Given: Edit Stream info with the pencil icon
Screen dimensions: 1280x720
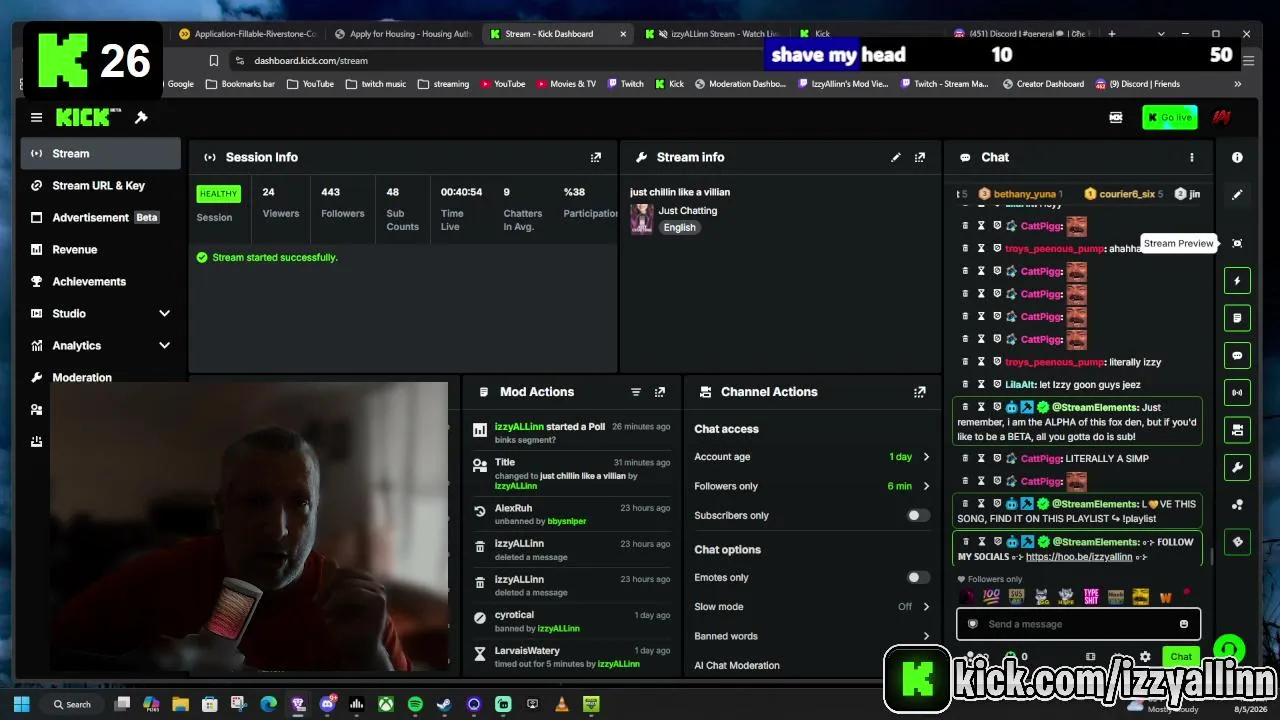Looking at the screenshot, I should 896,157.
